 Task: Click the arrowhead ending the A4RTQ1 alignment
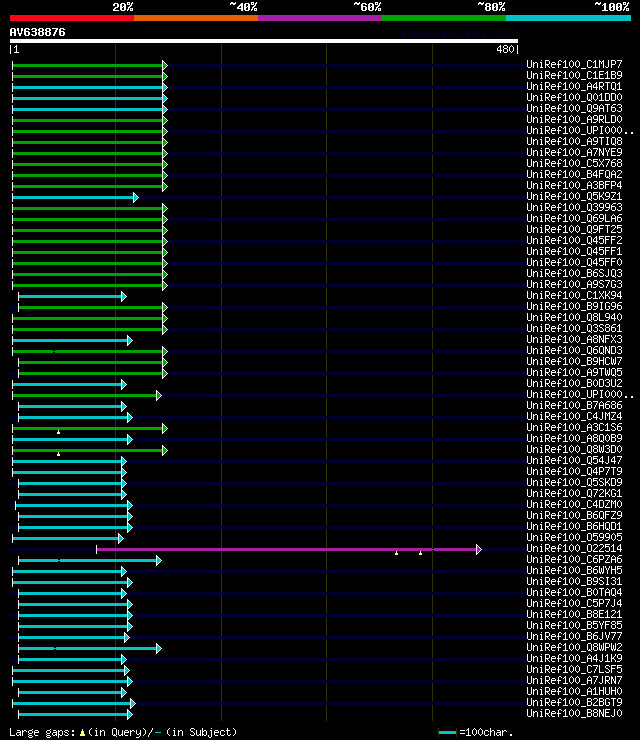pyautogui.click(x=165, y=87)
